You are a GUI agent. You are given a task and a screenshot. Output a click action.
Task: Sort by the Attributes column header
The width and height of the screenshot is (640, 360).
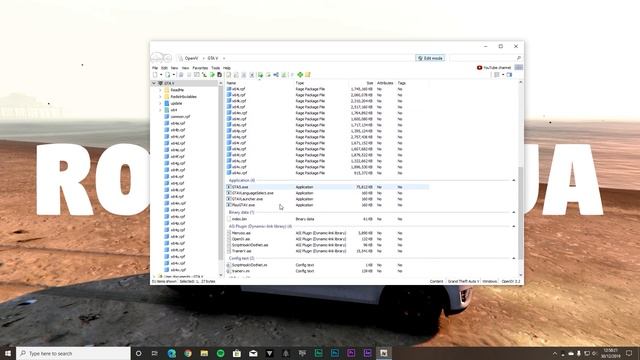click(x=385, y=83)
